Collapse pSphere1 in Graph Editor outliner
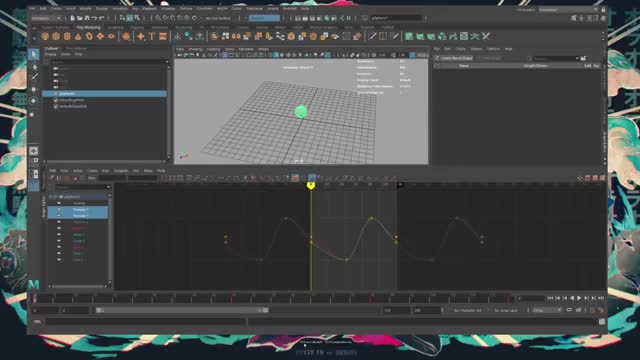640x360 pixels. click(x=51, y=197)
